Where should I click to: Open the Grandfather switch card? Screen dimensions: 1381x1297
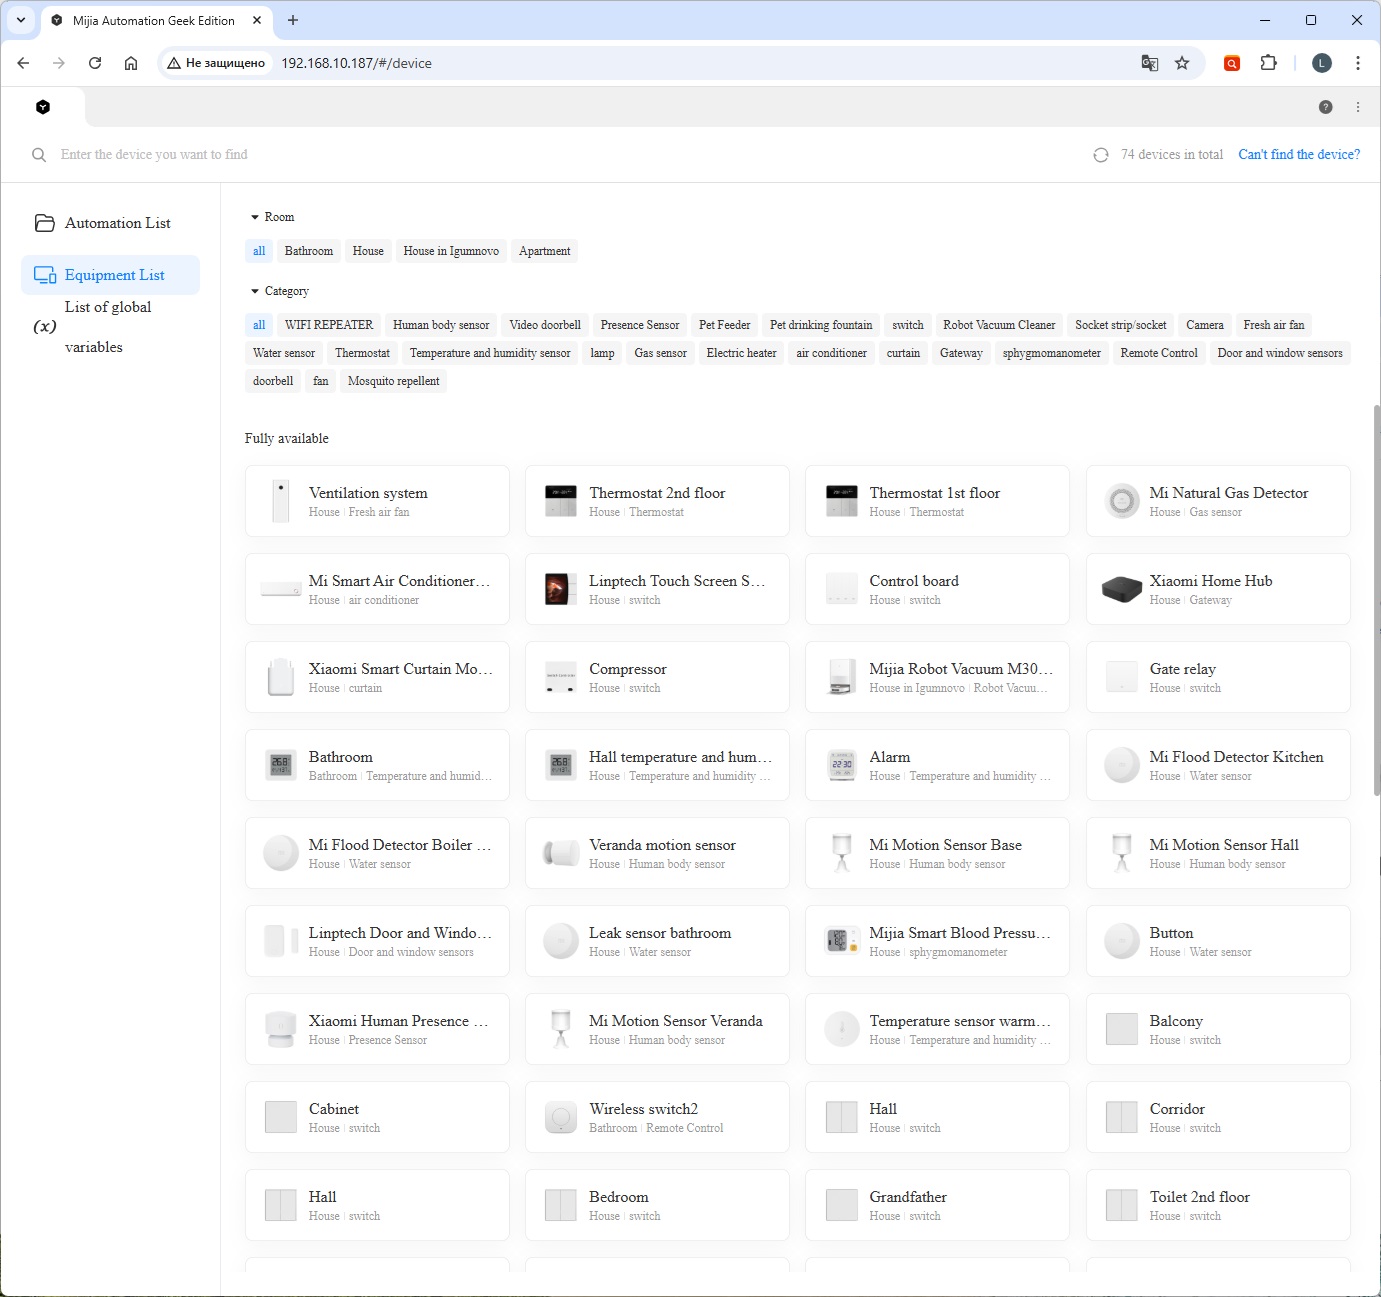click(x=937, y=1205)
